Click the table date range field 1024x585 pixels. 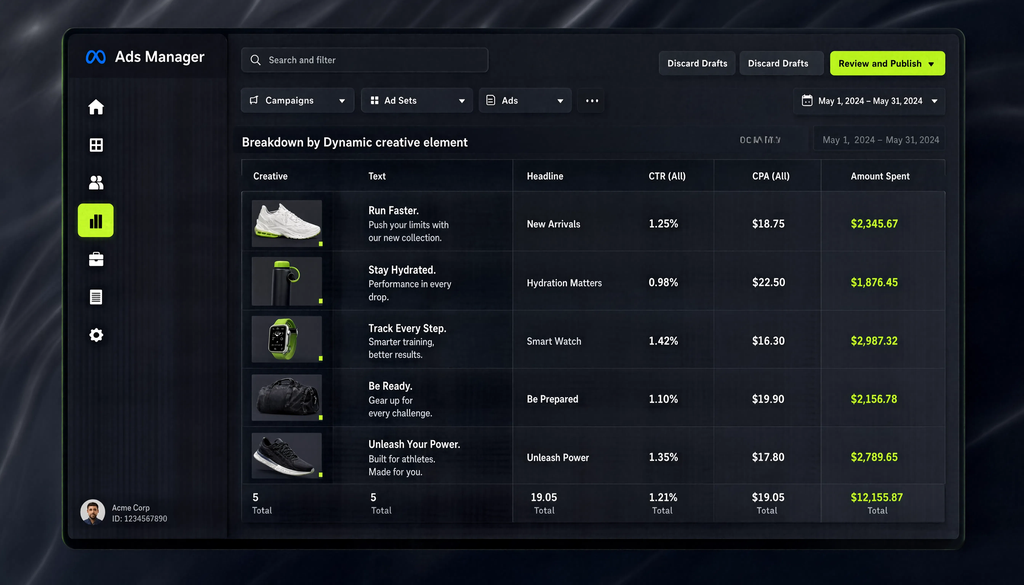point(879,140)
